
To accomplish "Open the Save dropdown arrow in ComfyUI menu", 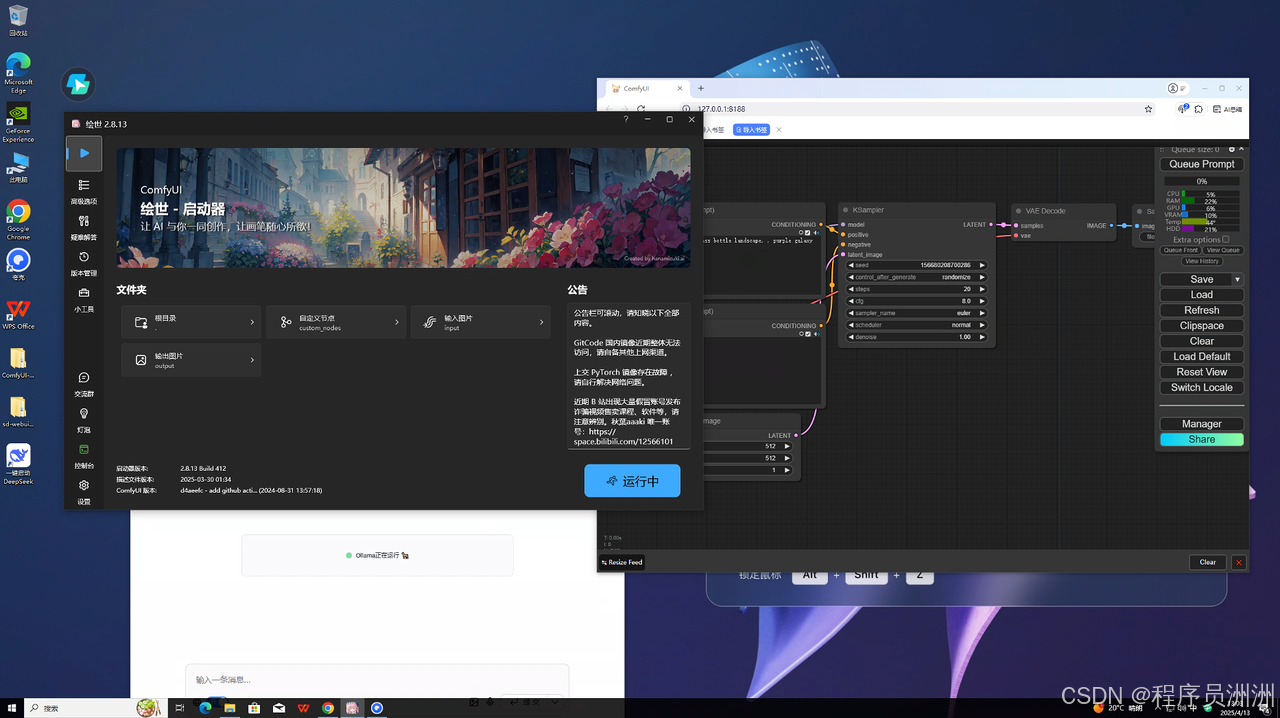I will click(1237, 279).
